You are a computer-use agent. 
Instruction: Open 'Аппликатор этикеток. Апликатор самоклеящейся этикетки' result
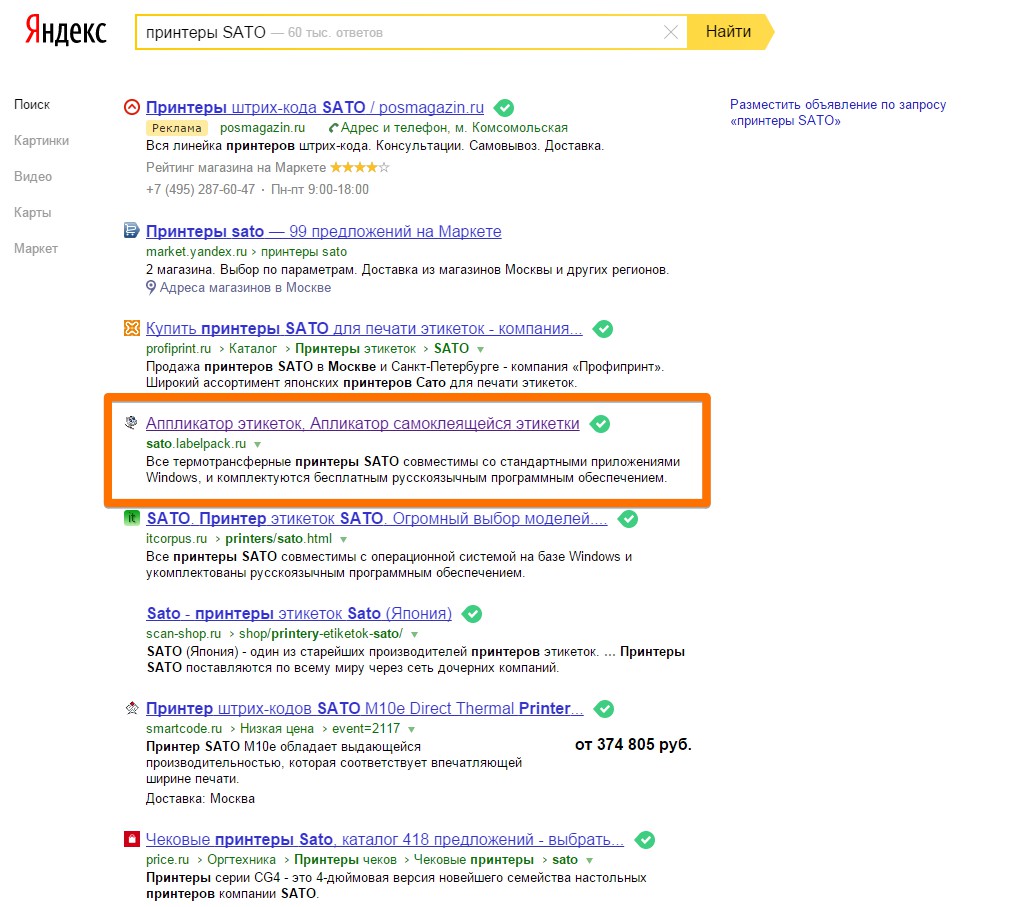[x=363, y=423]
